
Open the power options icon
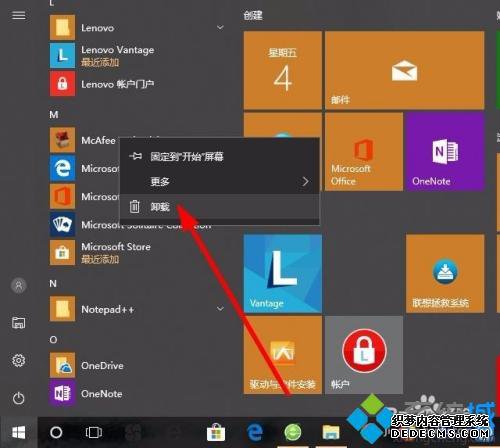click(x=18, y=398)
